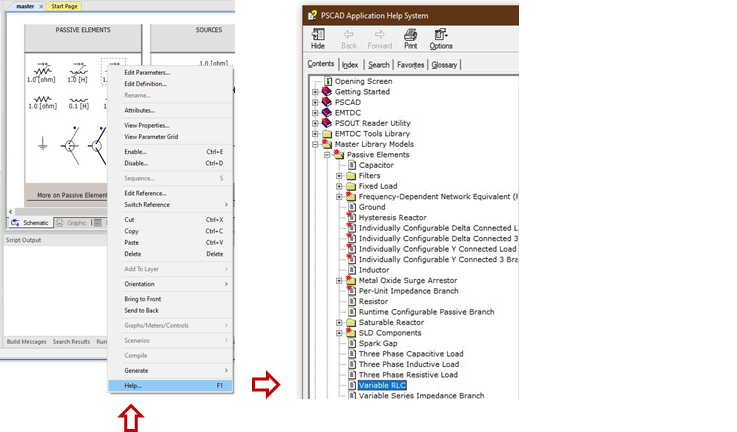Click the More on Passive Elements link
This screenshot has width=737, height=432.
pos(71,195)
